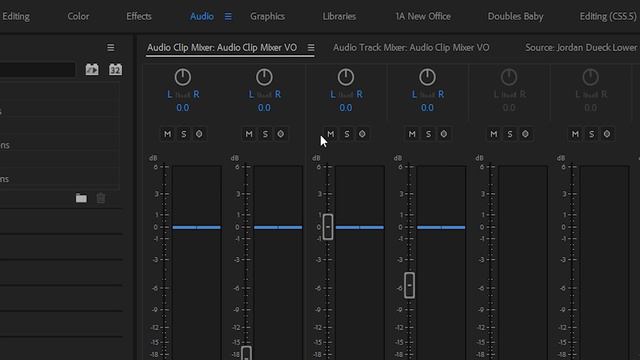Switch to the Graphics workspace

(268, 16)
